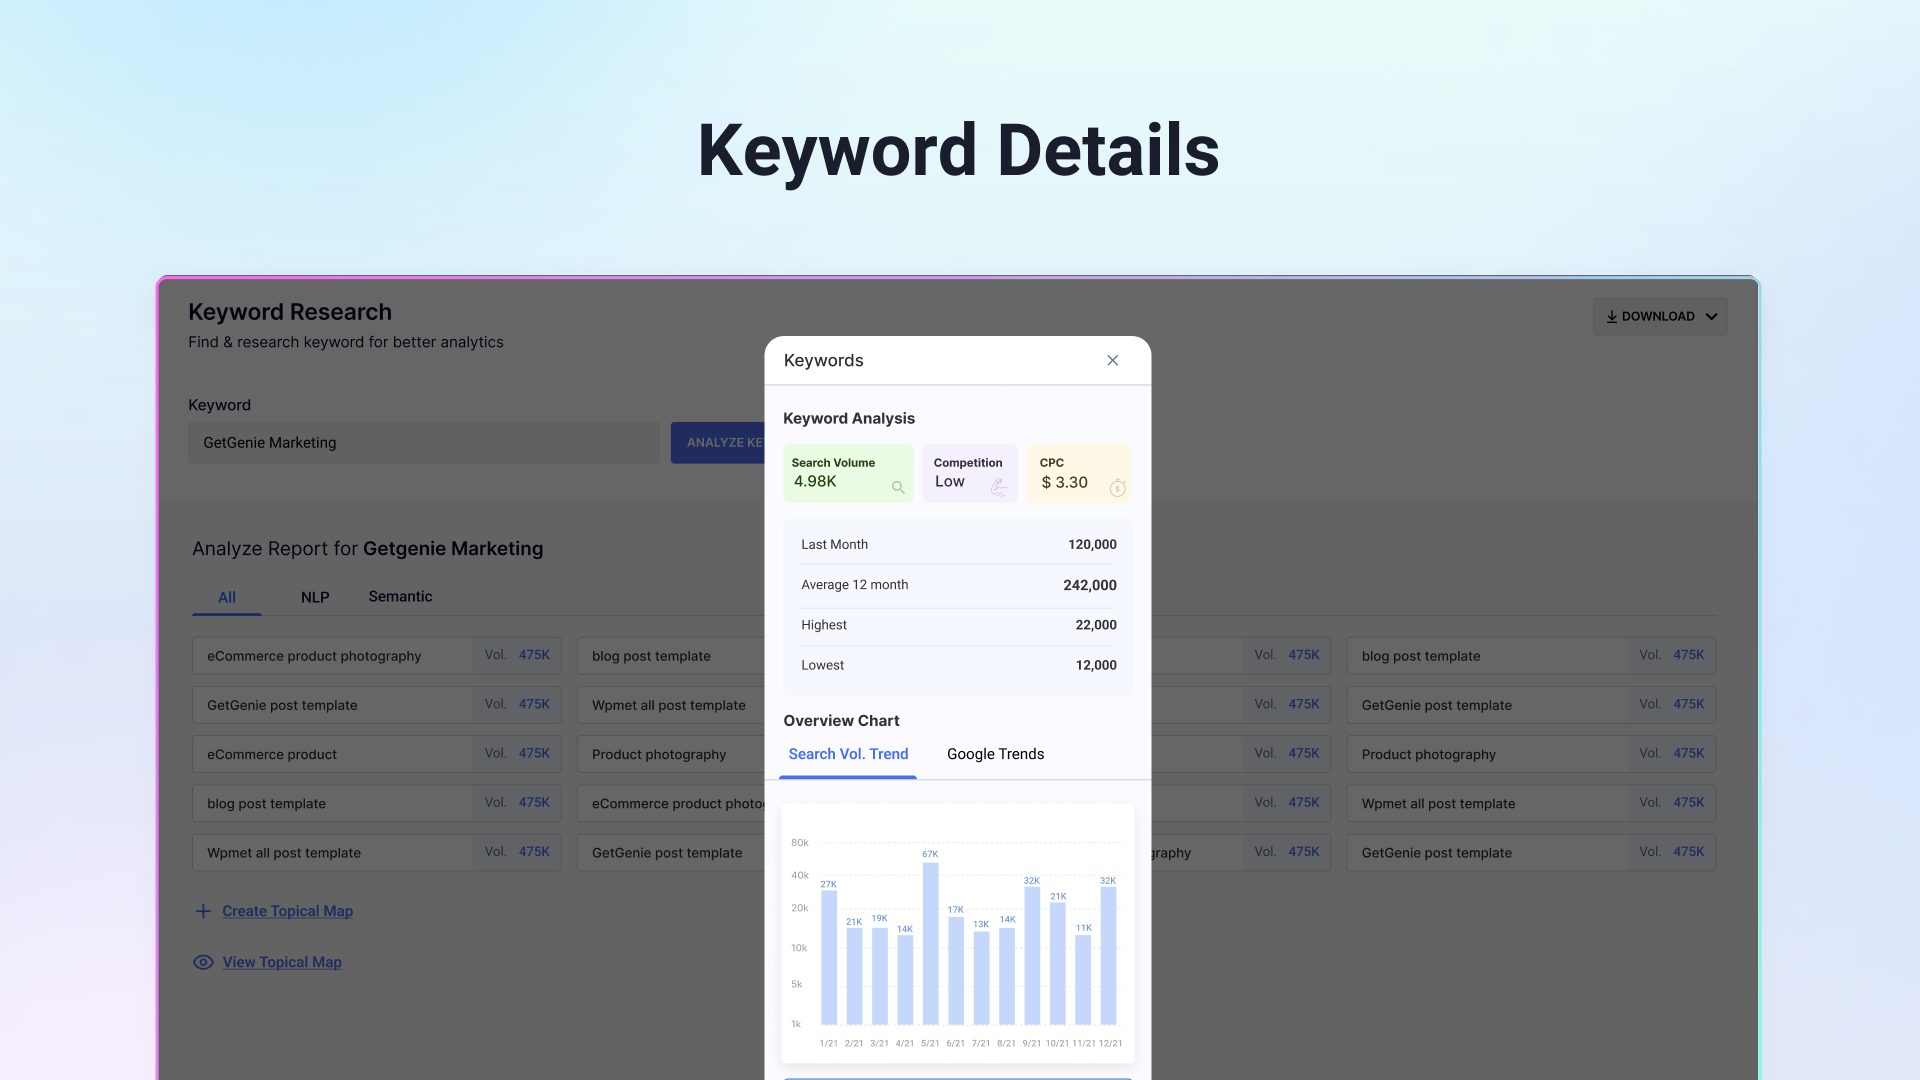This screenshot has width=1920, height=1080.
Task: Open Create Topical Map link
Action: [287, 911]
